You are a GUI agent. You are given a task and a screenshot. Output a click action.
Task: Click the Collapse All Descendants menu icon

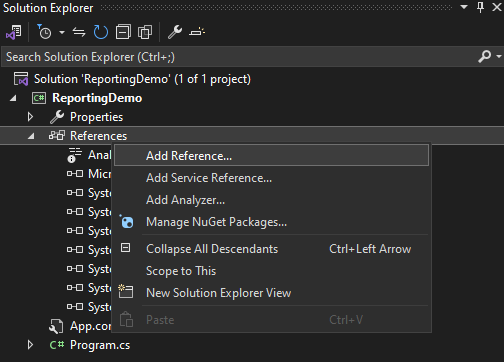click(x=125, y=248)
